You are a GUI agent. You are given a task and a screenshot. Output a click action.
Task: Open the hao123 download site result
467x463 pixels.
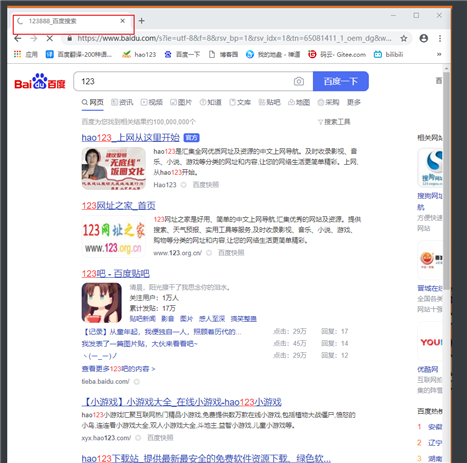206,458
